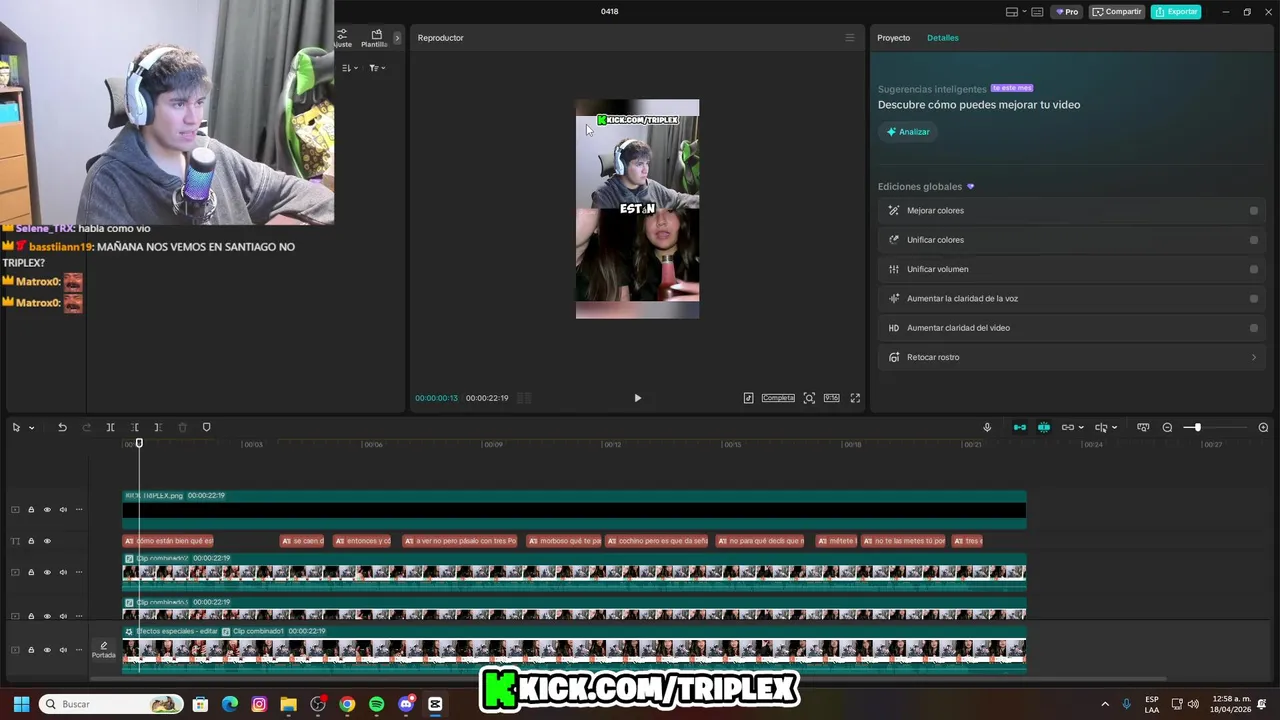Expand more media tabs with arrow
The width and height of the screenshot is (1280, 720).
tap(397, 38)
